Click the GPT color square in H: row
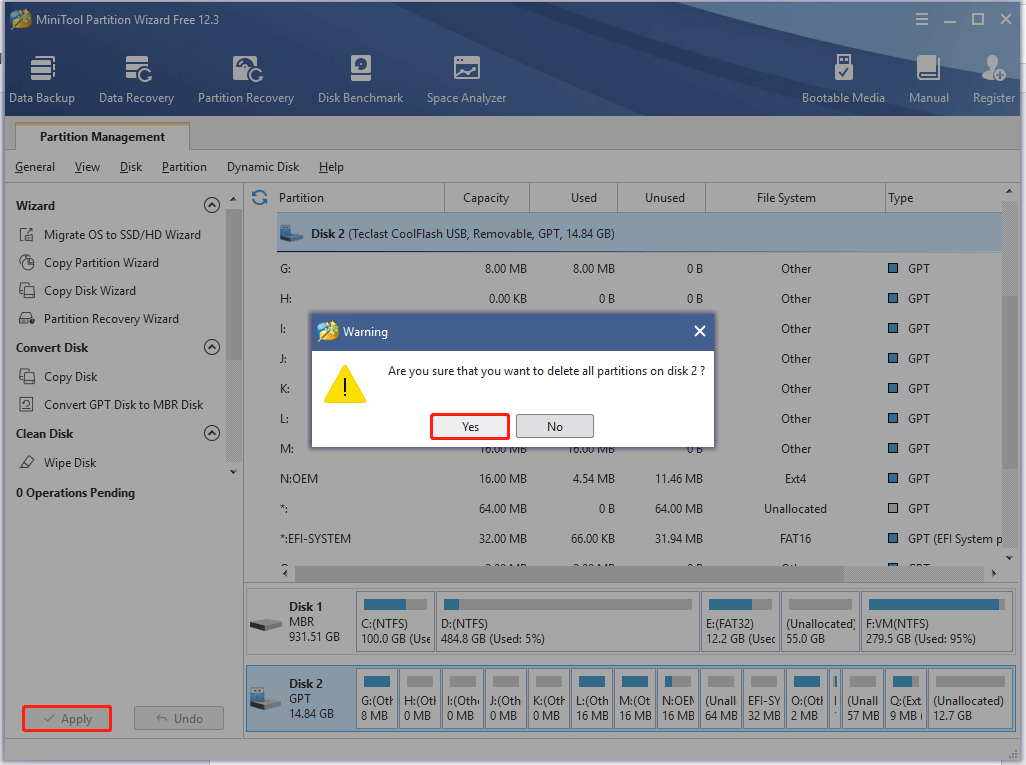Screen dimensions: 1026x765 tap(893, 298)
